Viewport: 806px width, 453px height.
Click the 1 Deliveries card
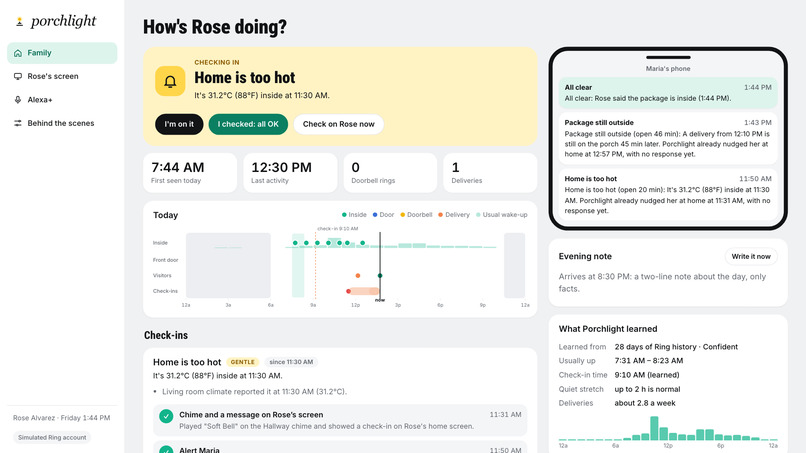tap(490, 173)
